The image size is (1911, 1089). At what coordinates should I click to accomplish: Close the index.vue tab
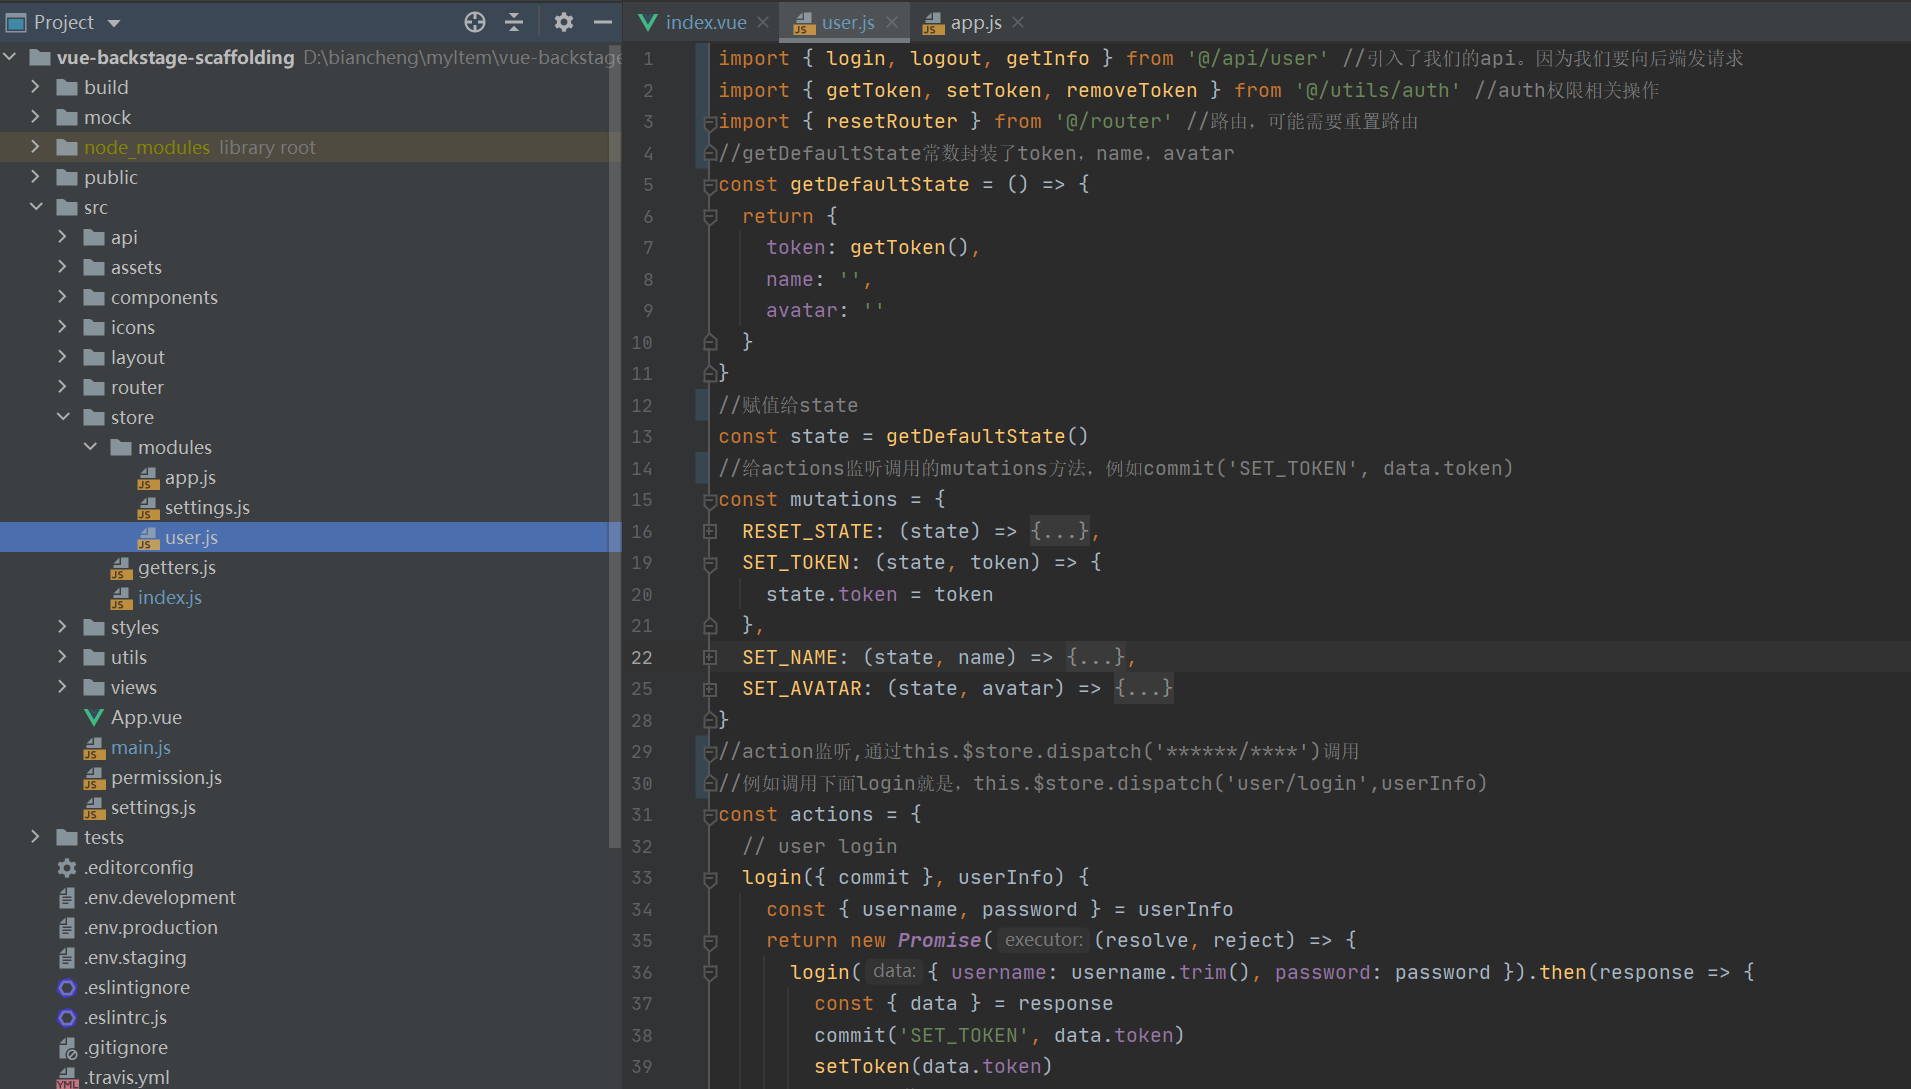coord(763,22)
